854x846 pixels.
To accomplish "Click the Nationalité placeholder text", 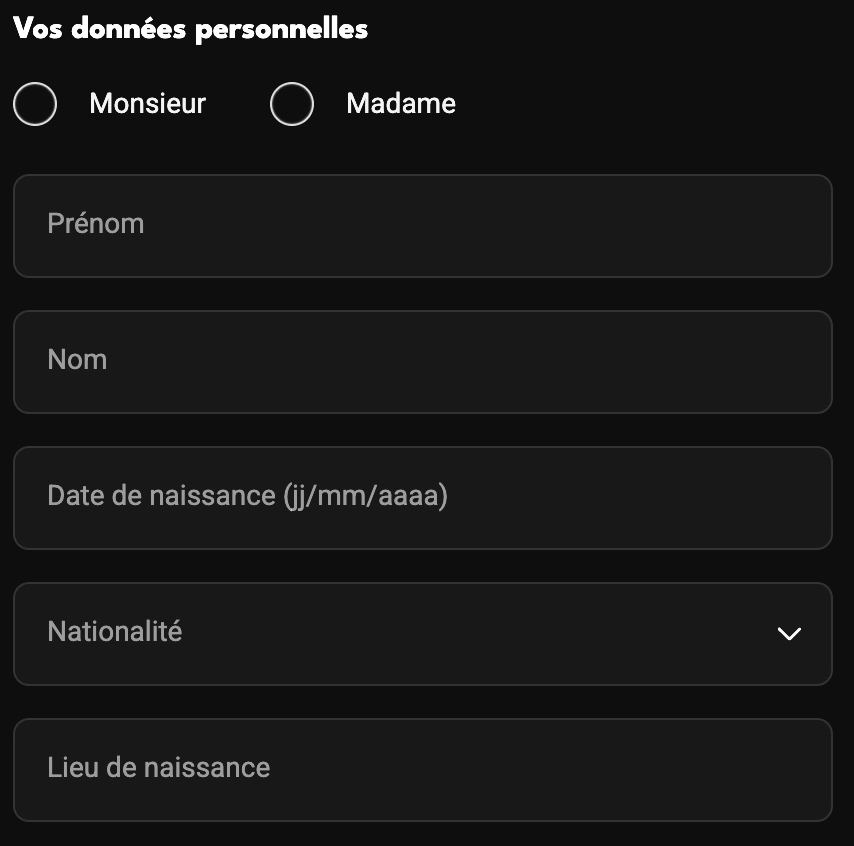I will [115, 631].
